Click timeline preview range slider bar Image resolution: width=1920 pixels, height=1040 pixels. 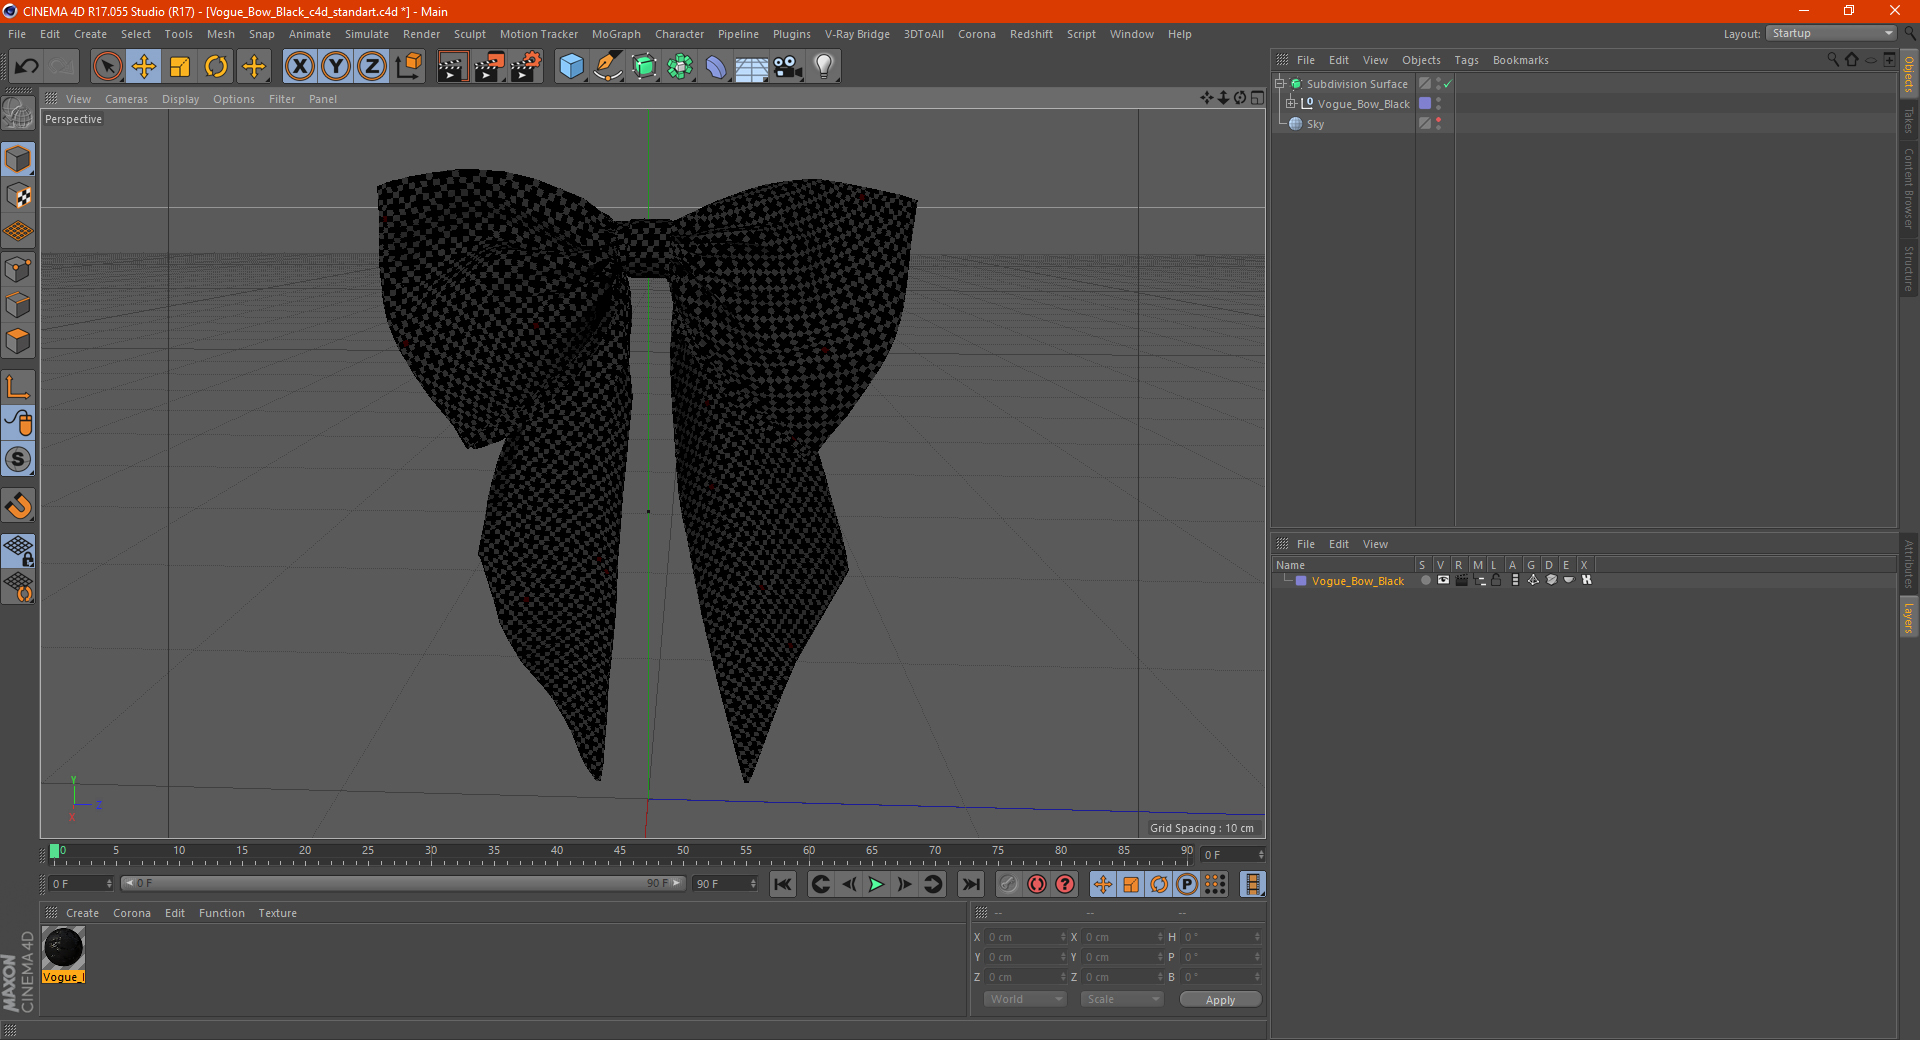click(403, 883)
